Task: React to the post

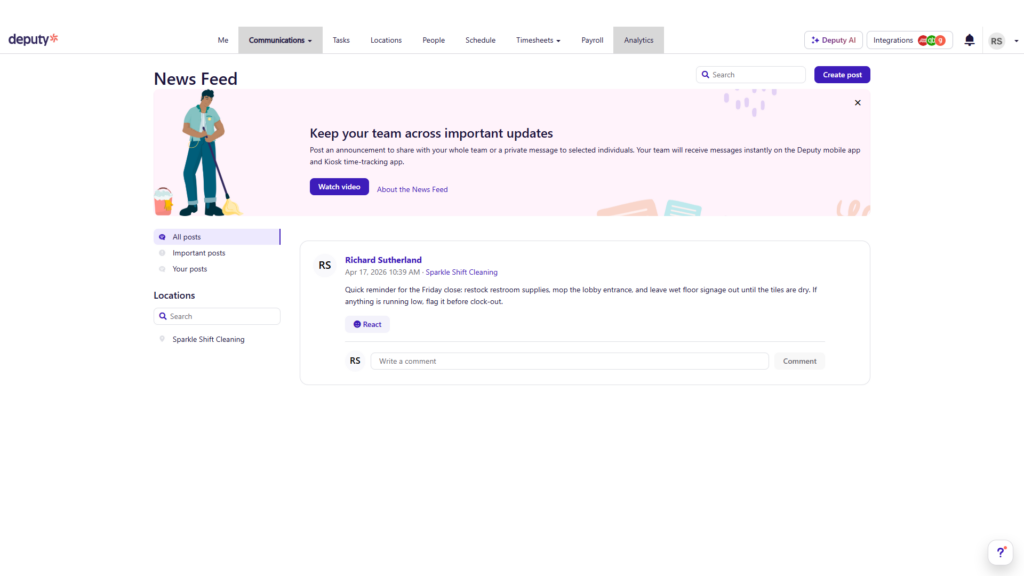Action: pos(367,324)
